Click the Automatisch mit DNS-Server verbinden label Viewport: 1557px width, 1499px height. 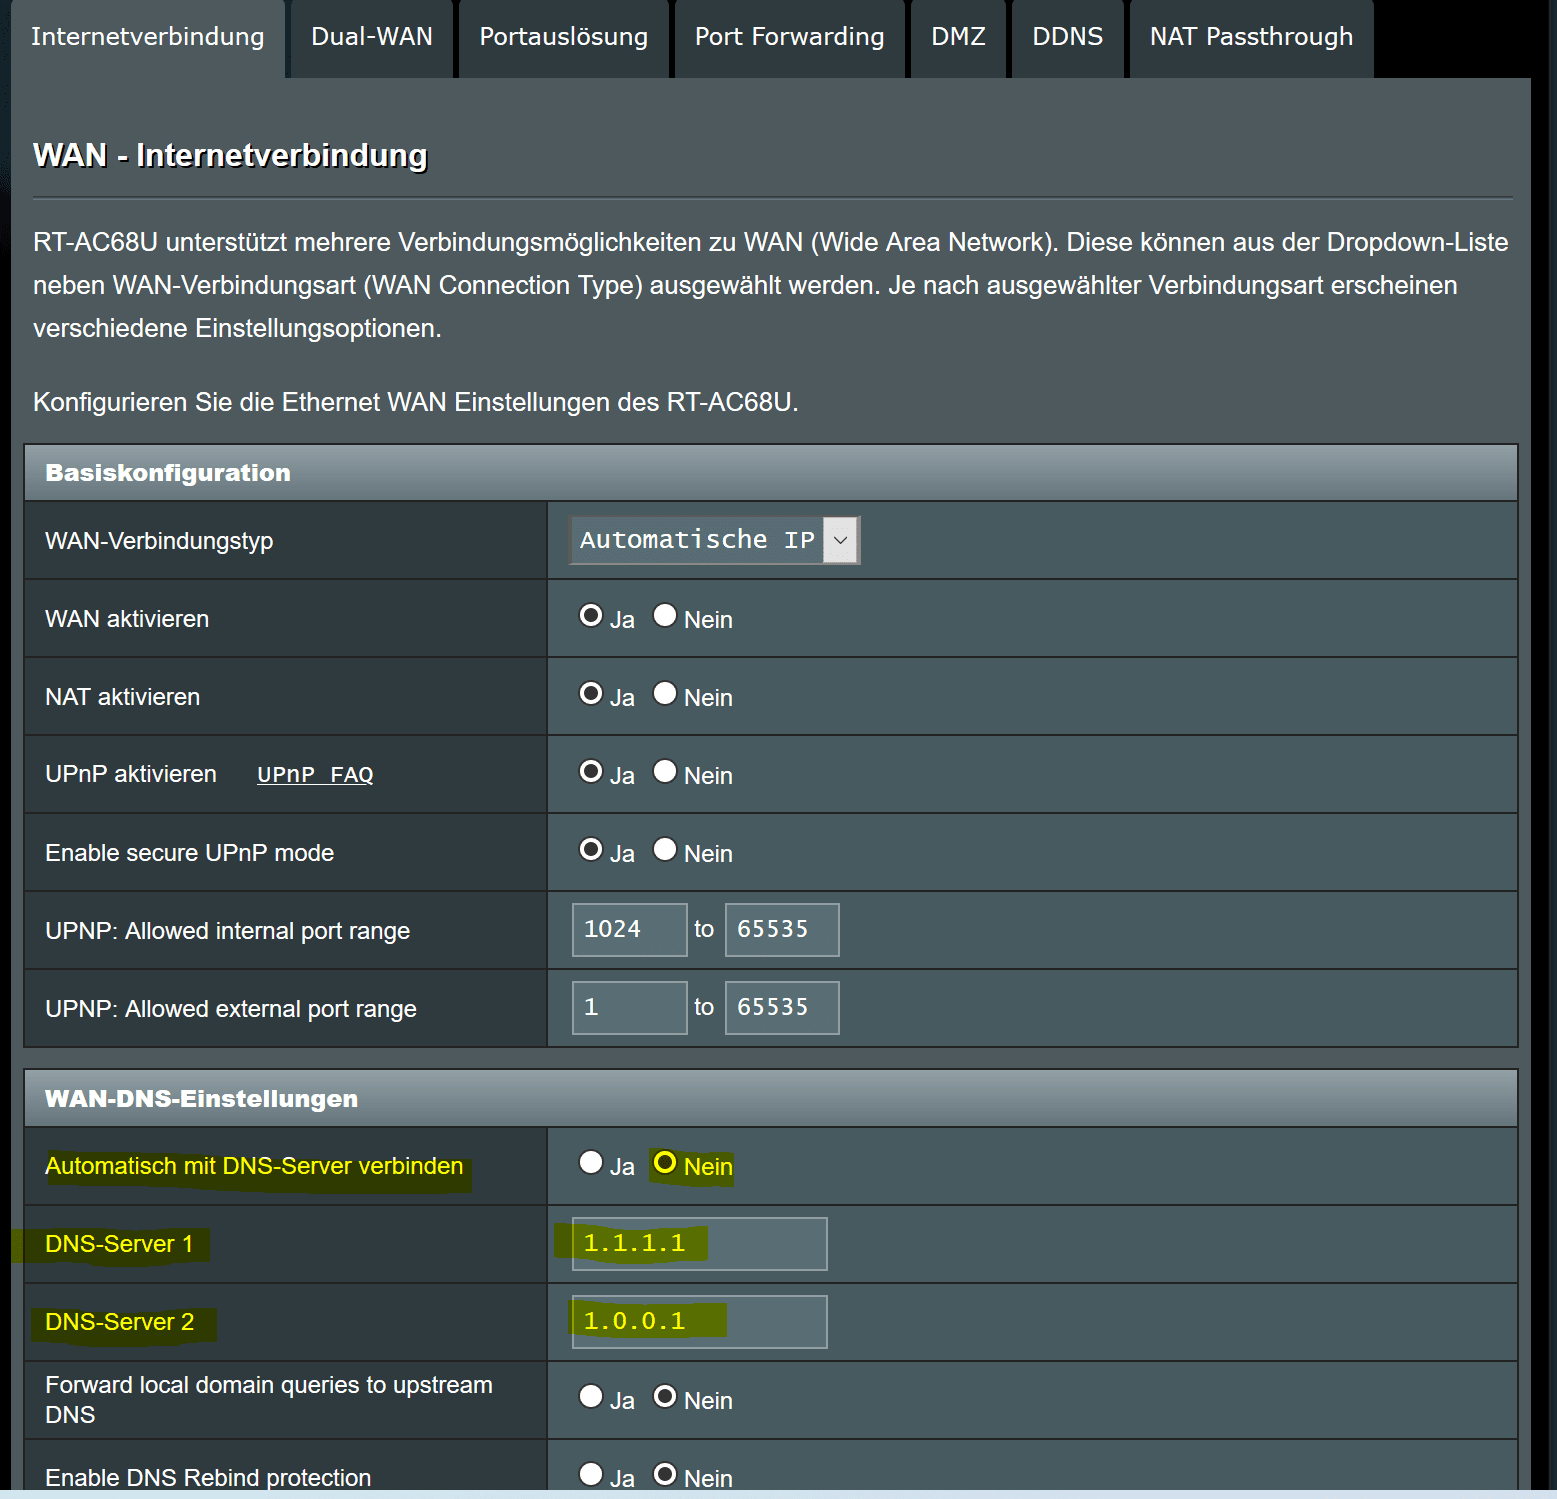click(254, 1166)
